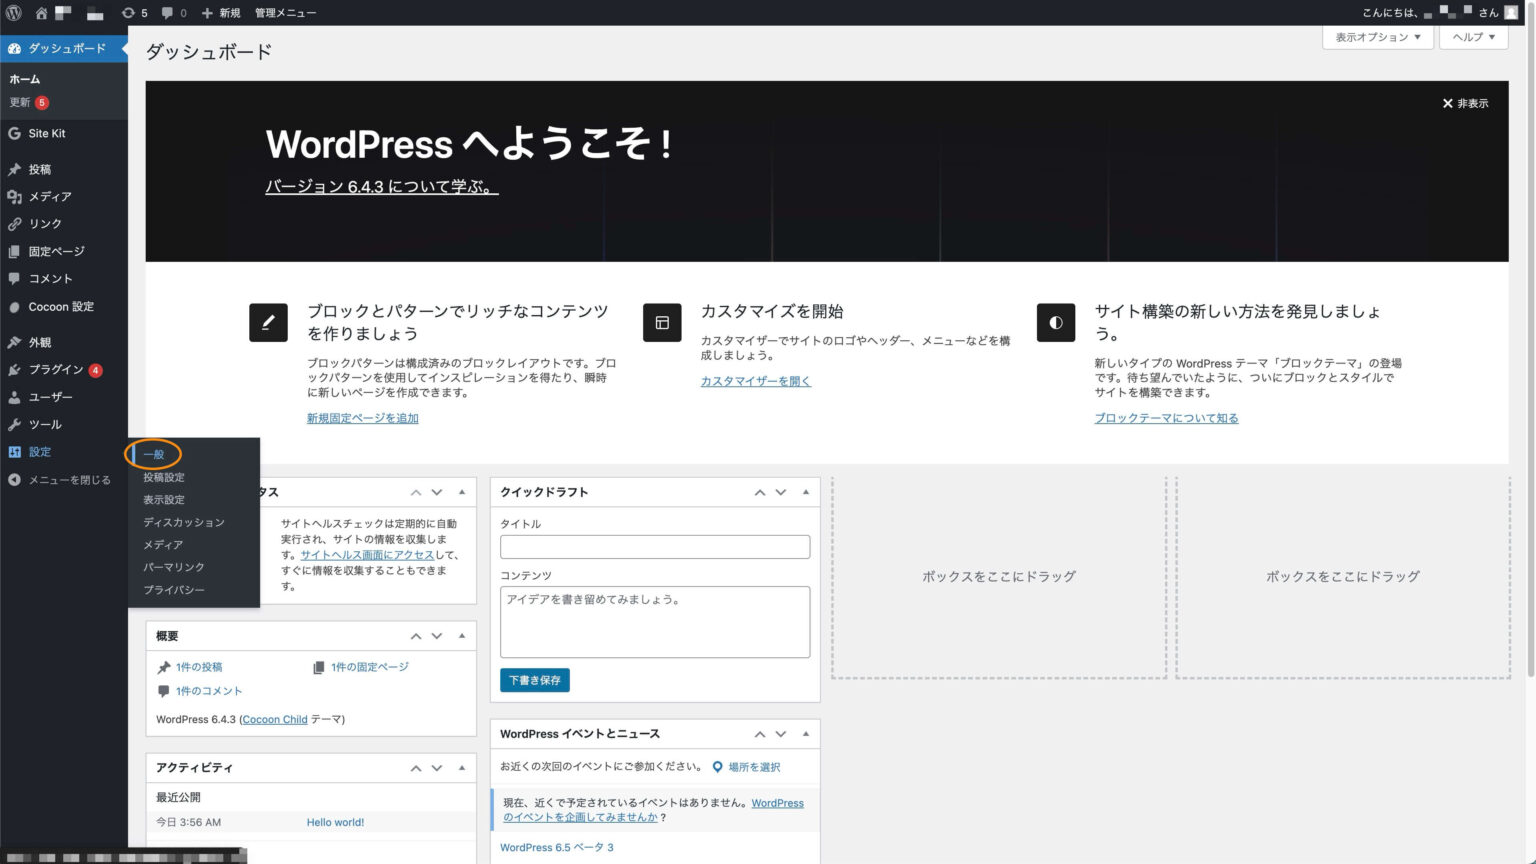Click the ユーザー (Users) sidebar icon
1536x864 pixels.
[14, 397]
